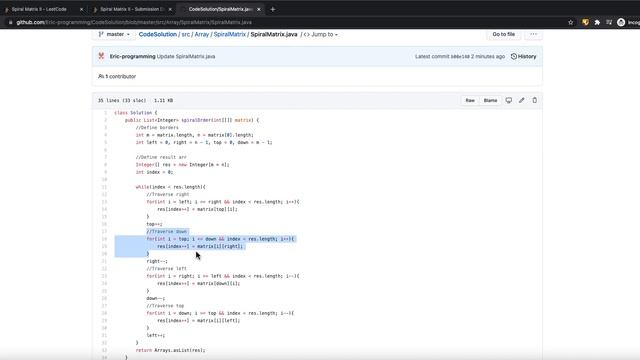Close the Spiral Matrix II - LeetCode tab
The height and width of the screenshot is (360, 640).
coord(81,9)
